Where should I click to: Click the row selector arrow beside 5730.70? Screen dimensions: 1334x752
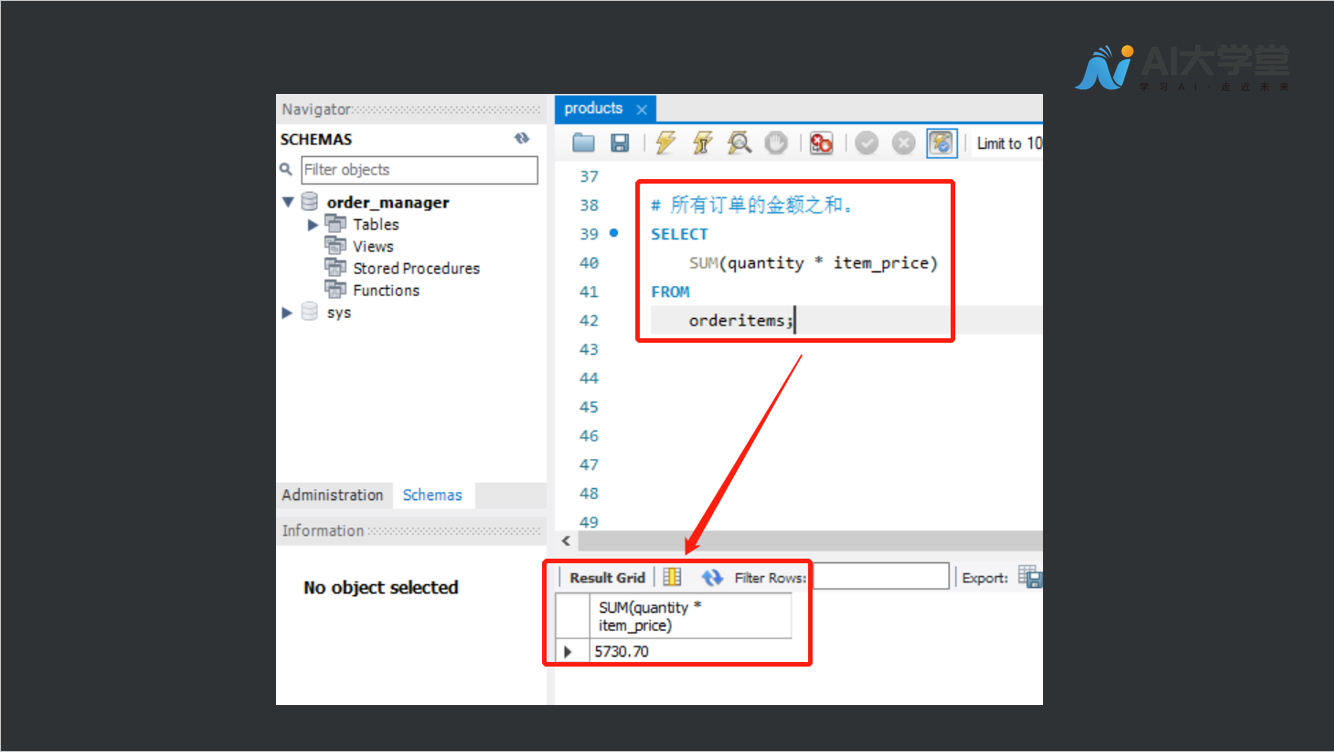(569, 651)
